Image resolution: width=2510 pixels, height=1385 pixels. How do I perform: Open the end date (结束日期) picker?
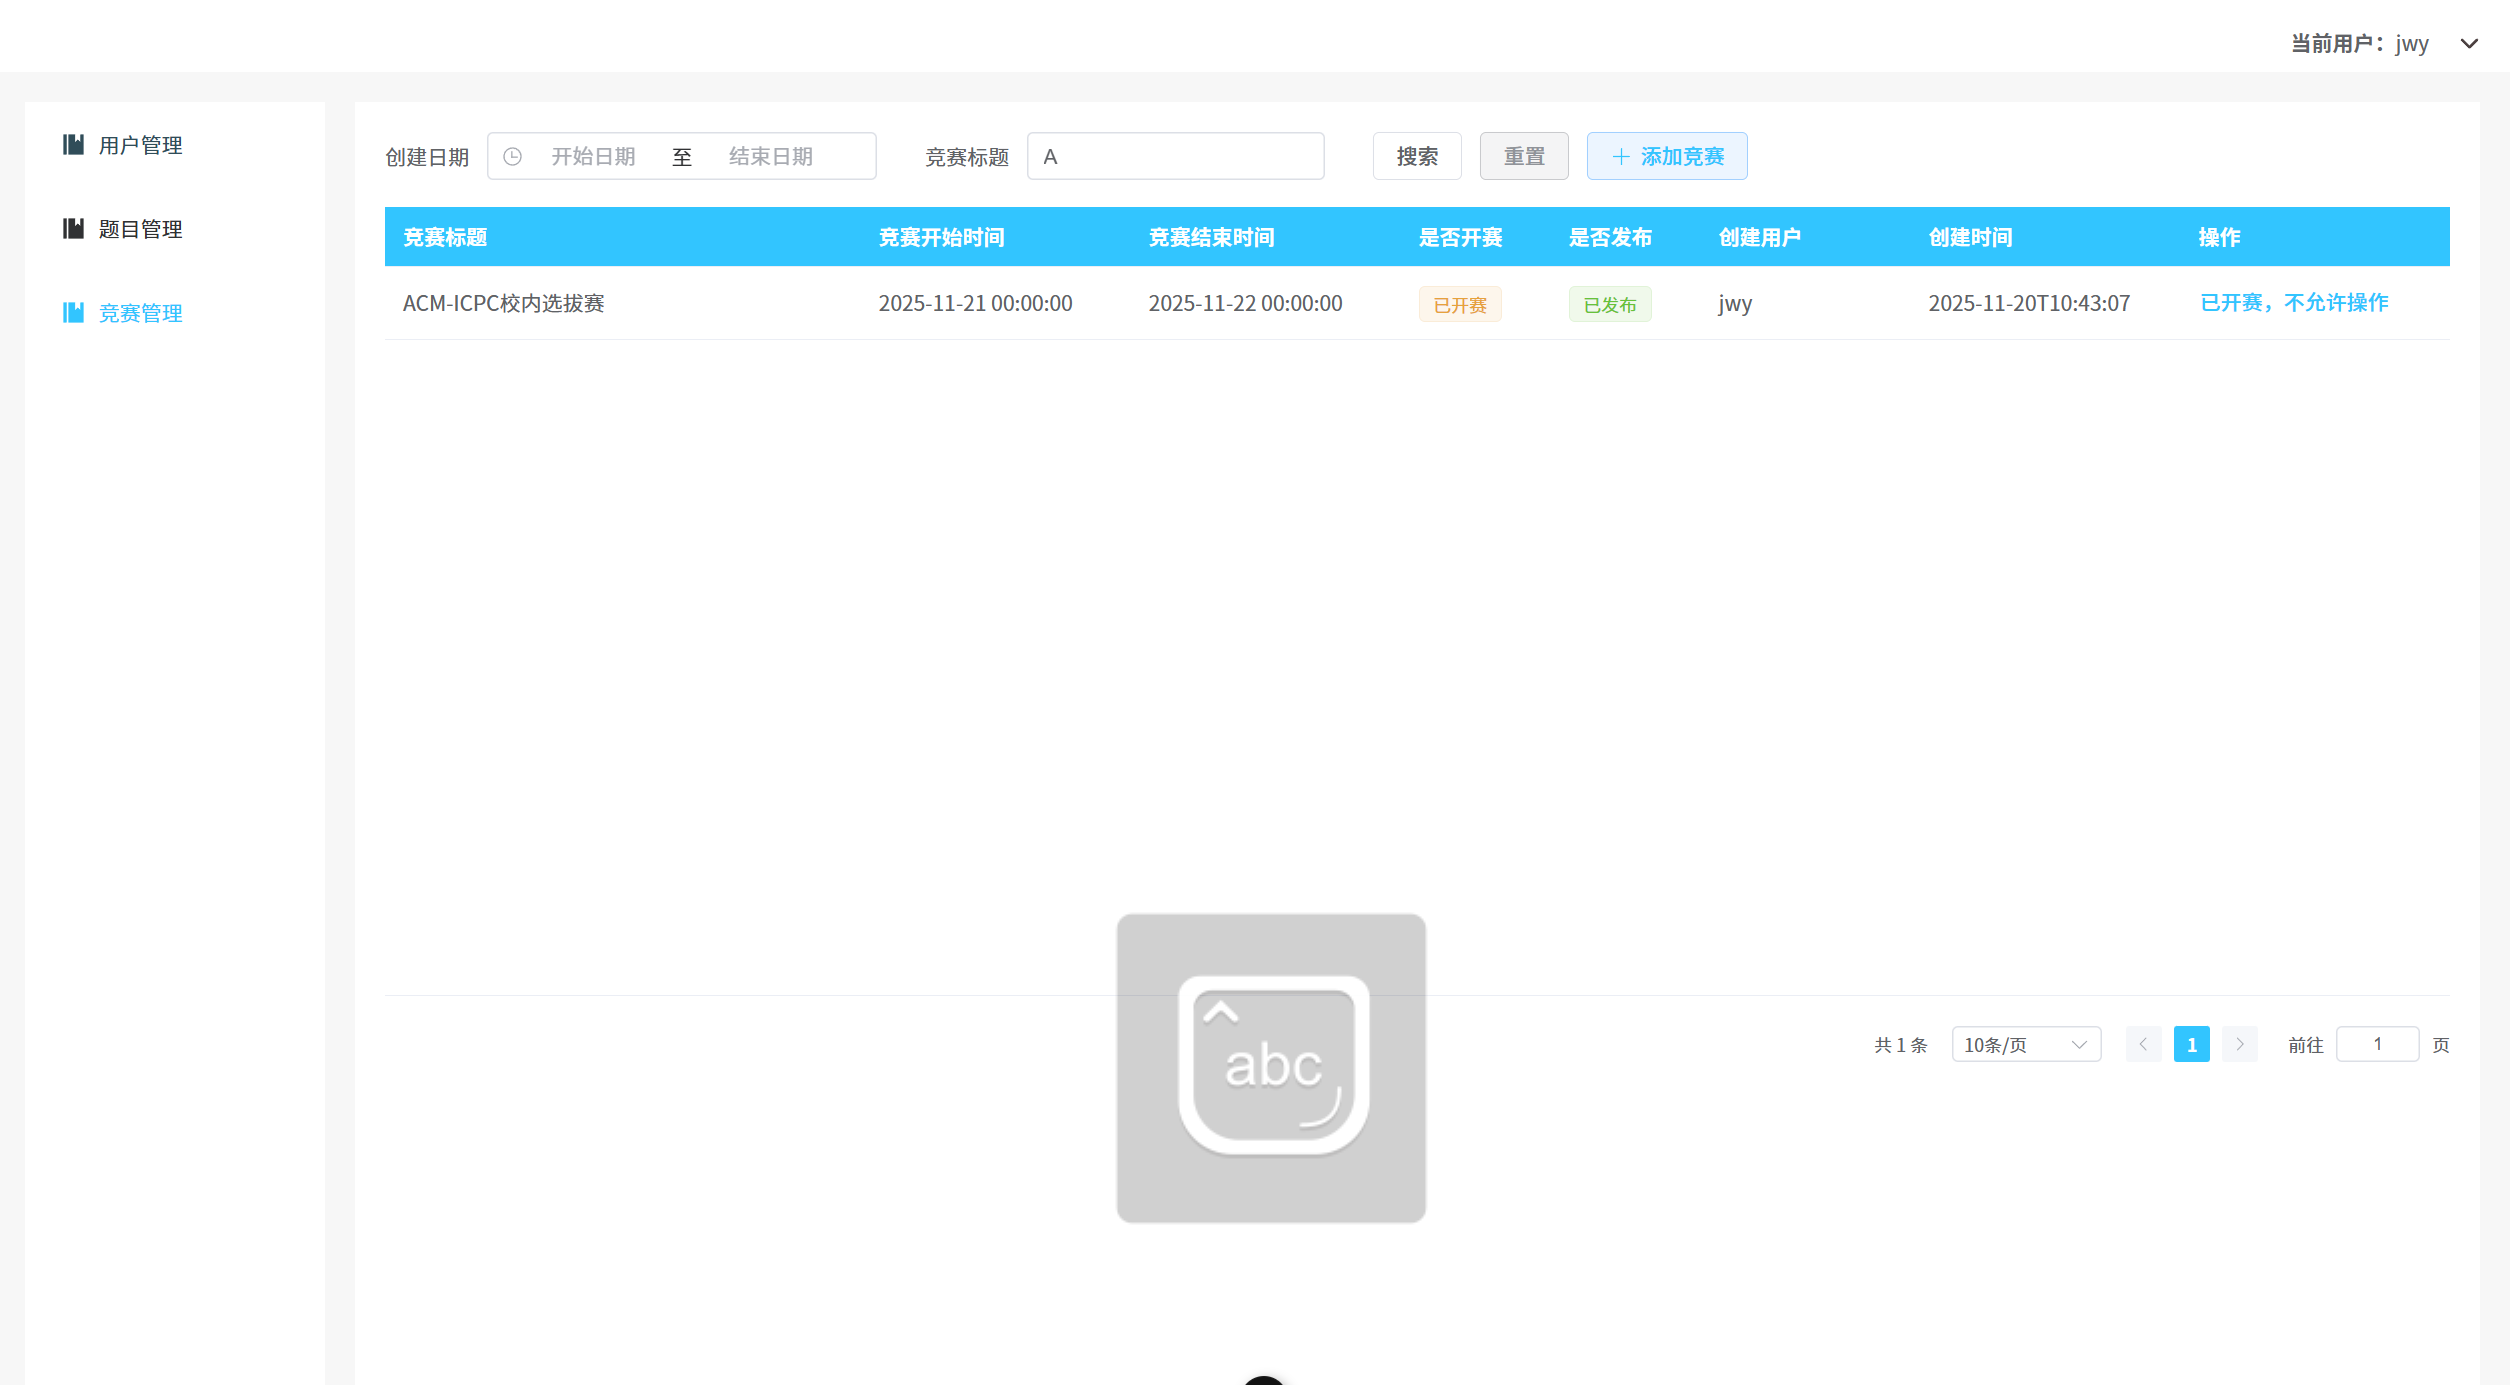click(771, 157)
